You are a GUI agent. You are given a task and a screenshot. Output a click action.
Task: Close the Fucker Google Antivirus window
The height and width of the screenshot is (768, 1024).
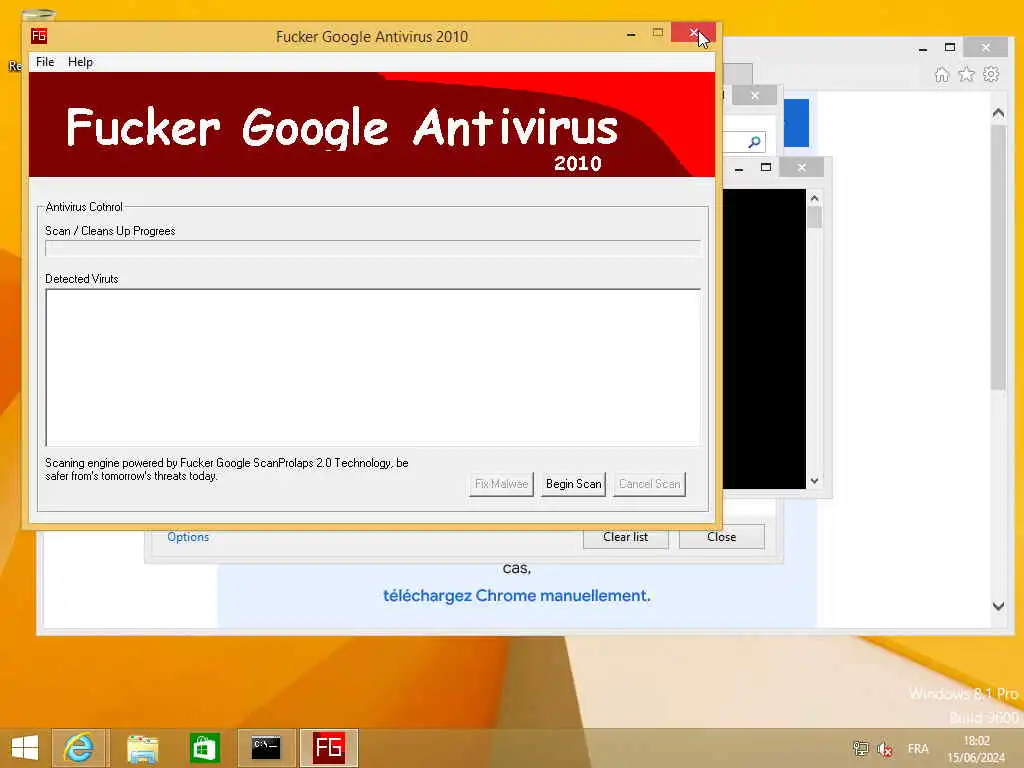(x=693, y=33)
